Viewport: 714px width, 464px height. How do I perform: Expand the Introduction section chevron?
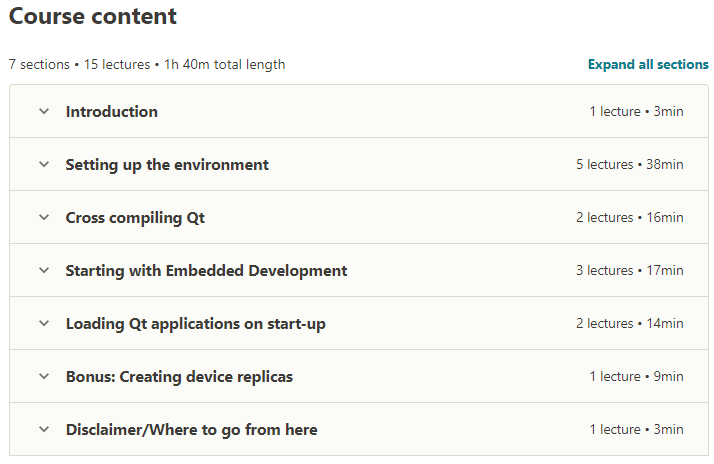point(44,112)
